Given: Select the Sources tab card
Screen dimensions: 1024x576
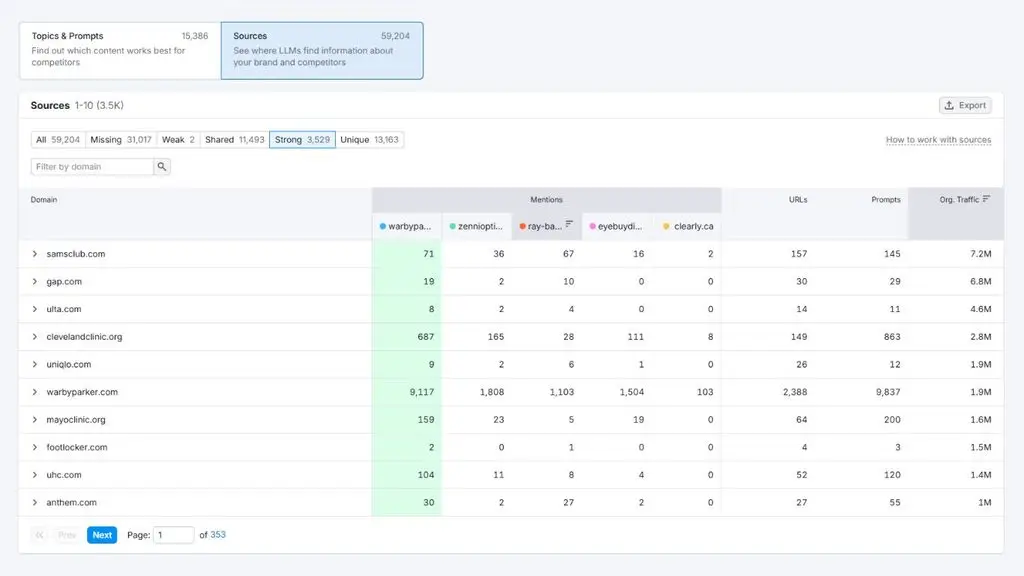Looking at the screenshot, I should tap(322, 50).
